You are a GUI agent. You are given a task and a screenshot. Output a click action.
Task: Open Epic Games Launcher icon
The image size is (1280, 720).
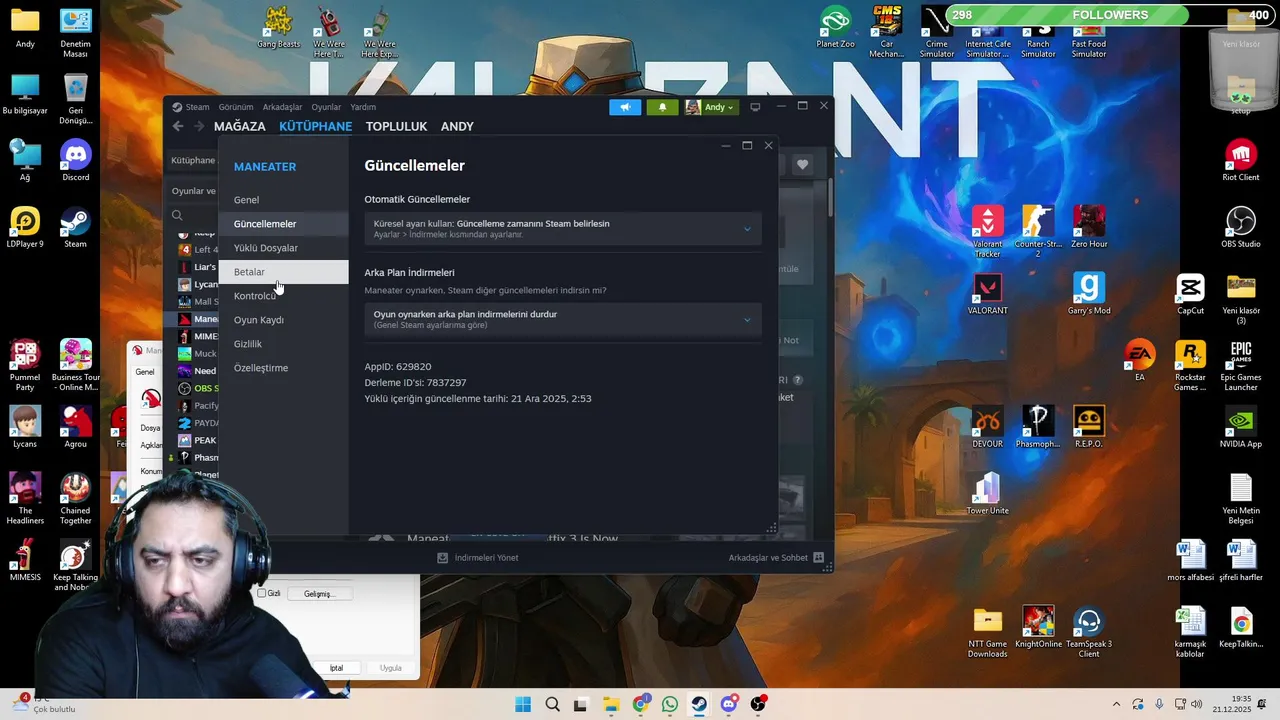(1241, 366)
